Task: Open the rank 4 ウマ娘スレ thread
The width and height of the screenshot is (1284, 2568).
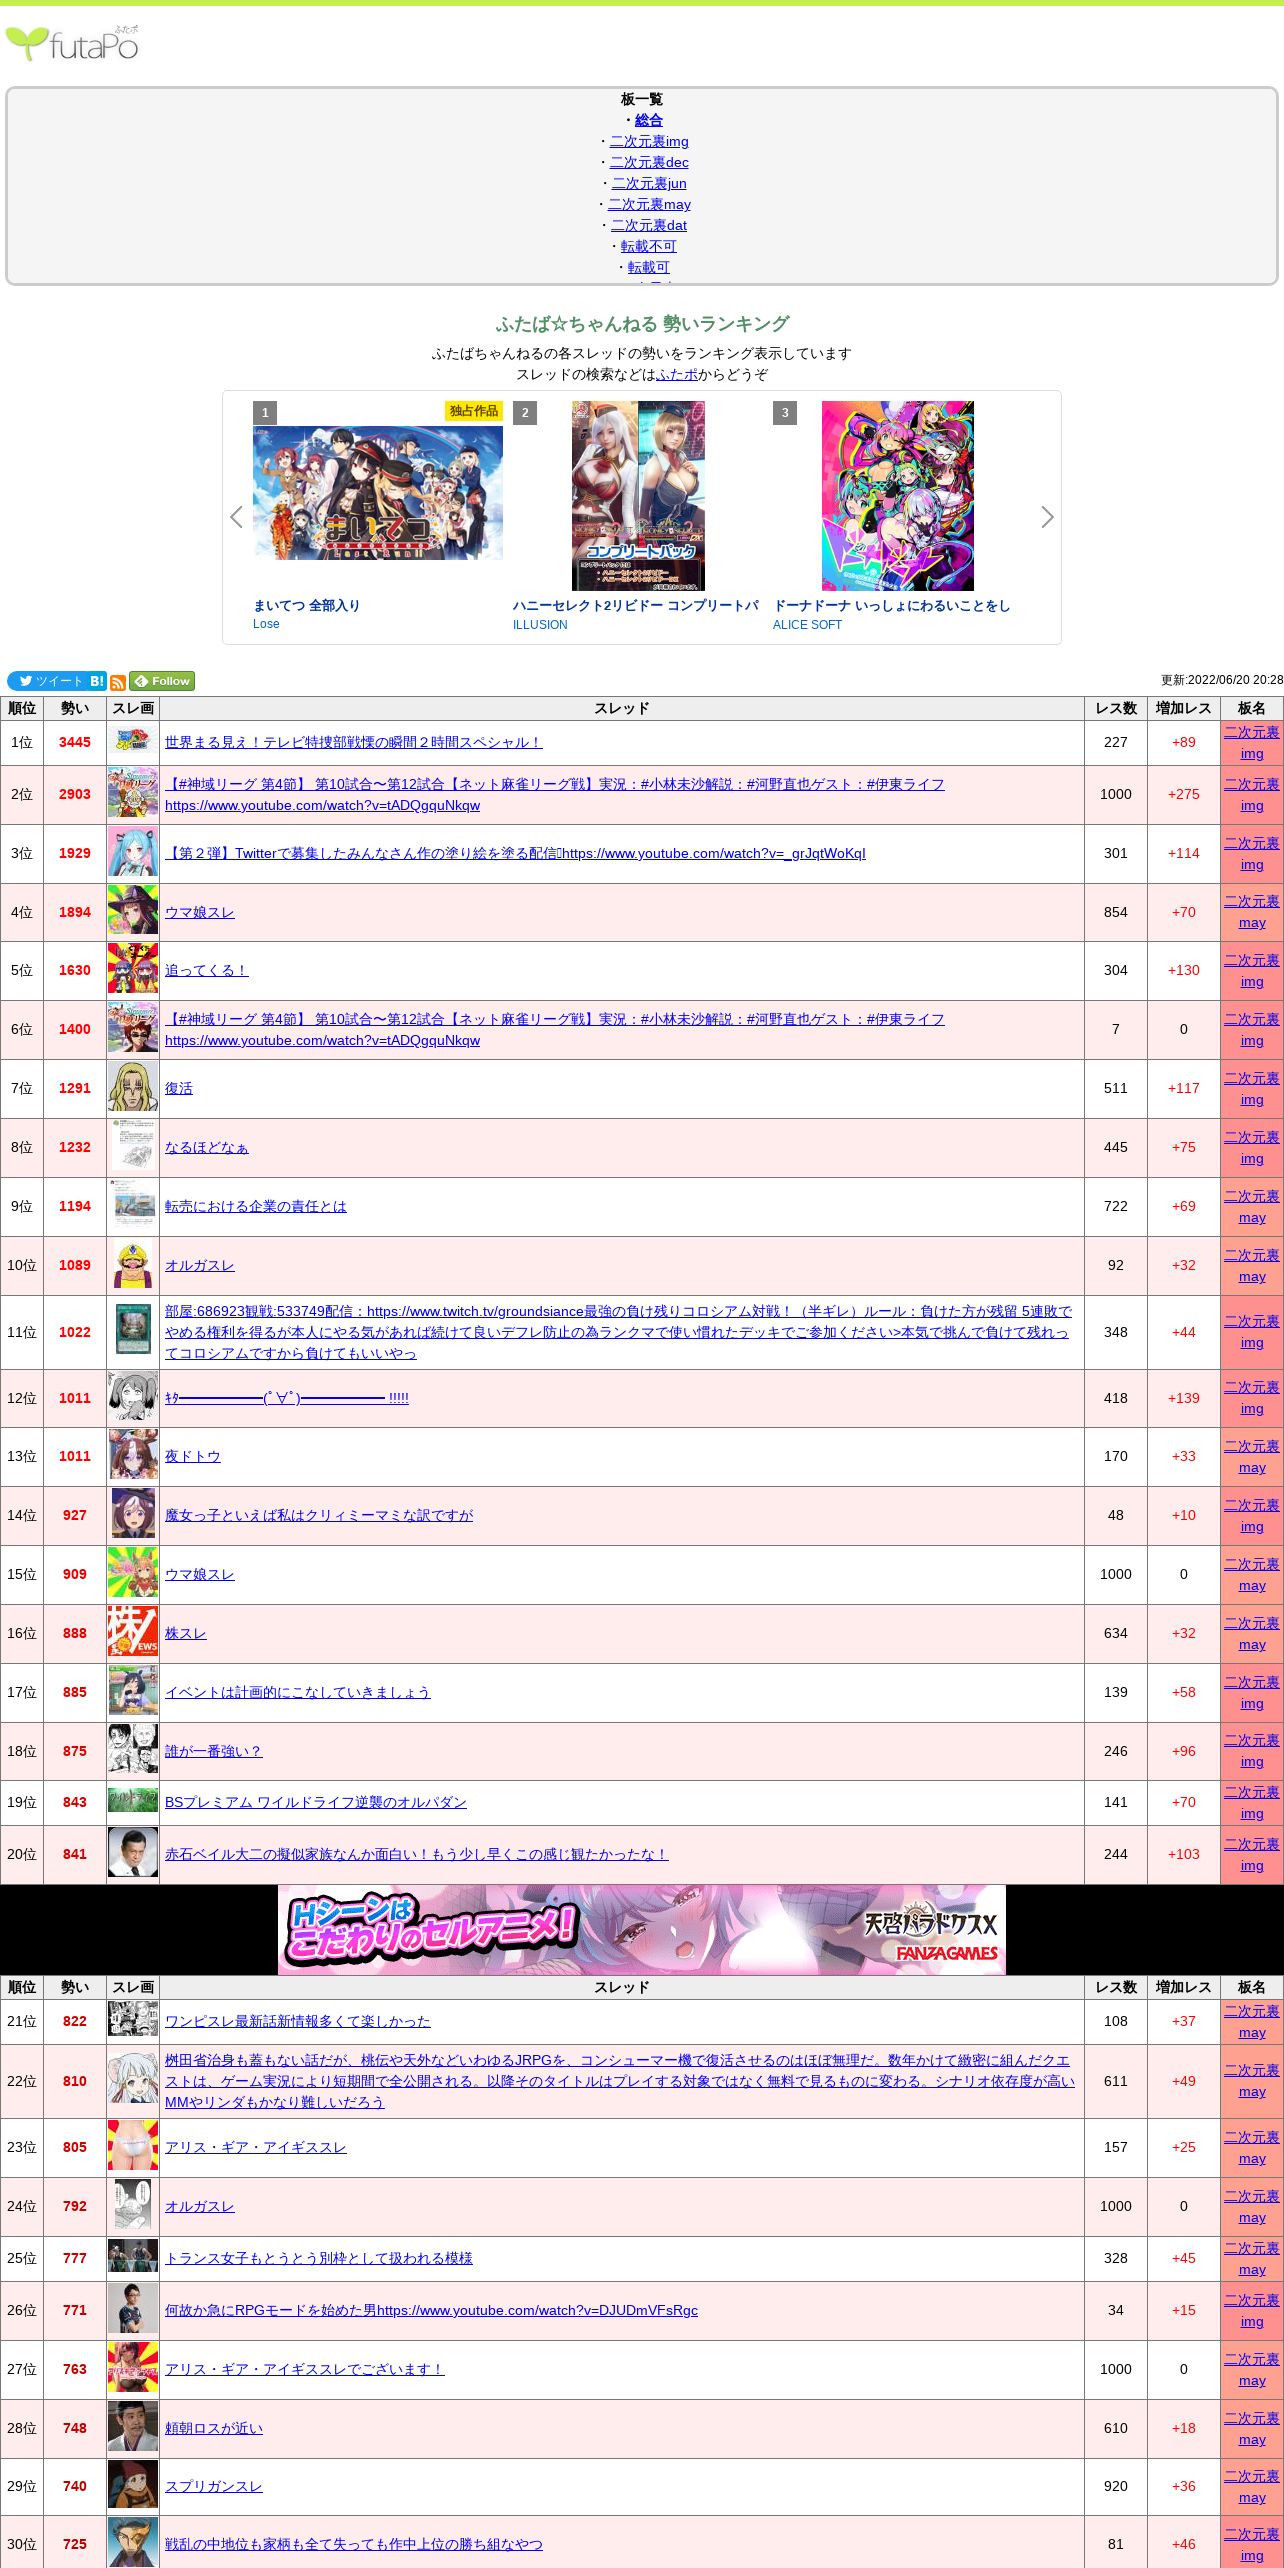Action: coord(200,912)
